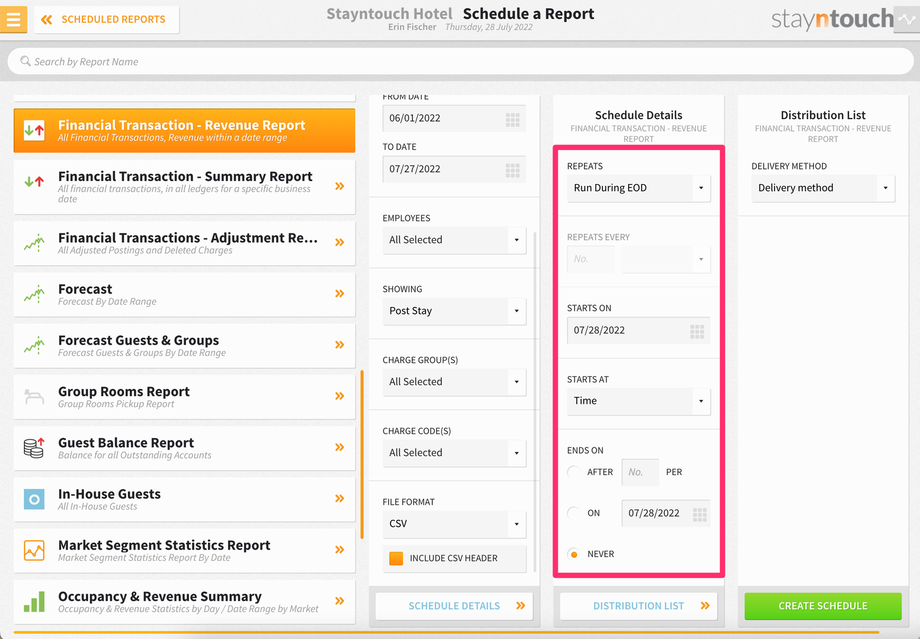Click chevron next to Market Segment Statistics Report
Image resolution: width=920 pixels, height=639 pixels.
click(339, 550)
